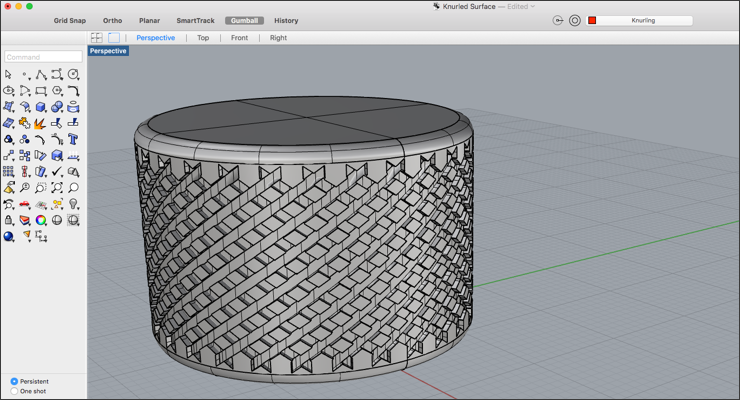Toggle Planar mode
This screenshot has width=740, height=400.
coord(149,21)
